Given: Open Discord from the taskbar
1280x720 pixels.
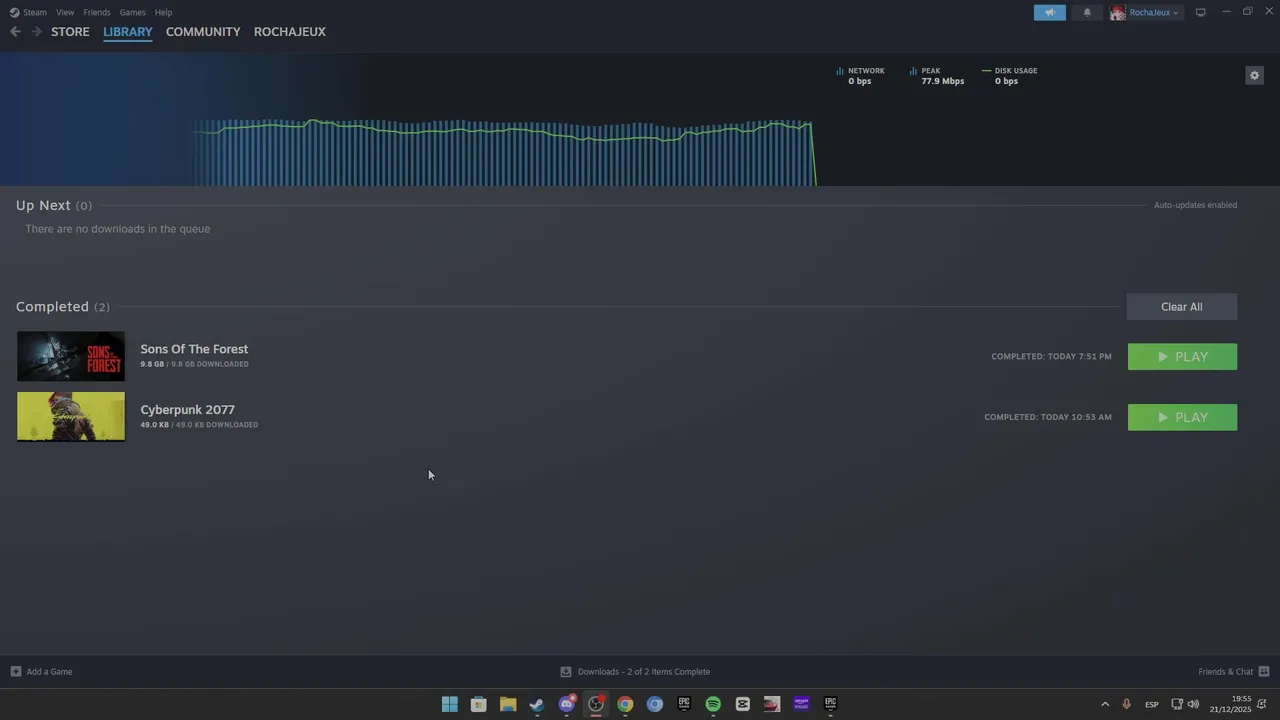Looking at the screenshot, I should pos(567,704).
